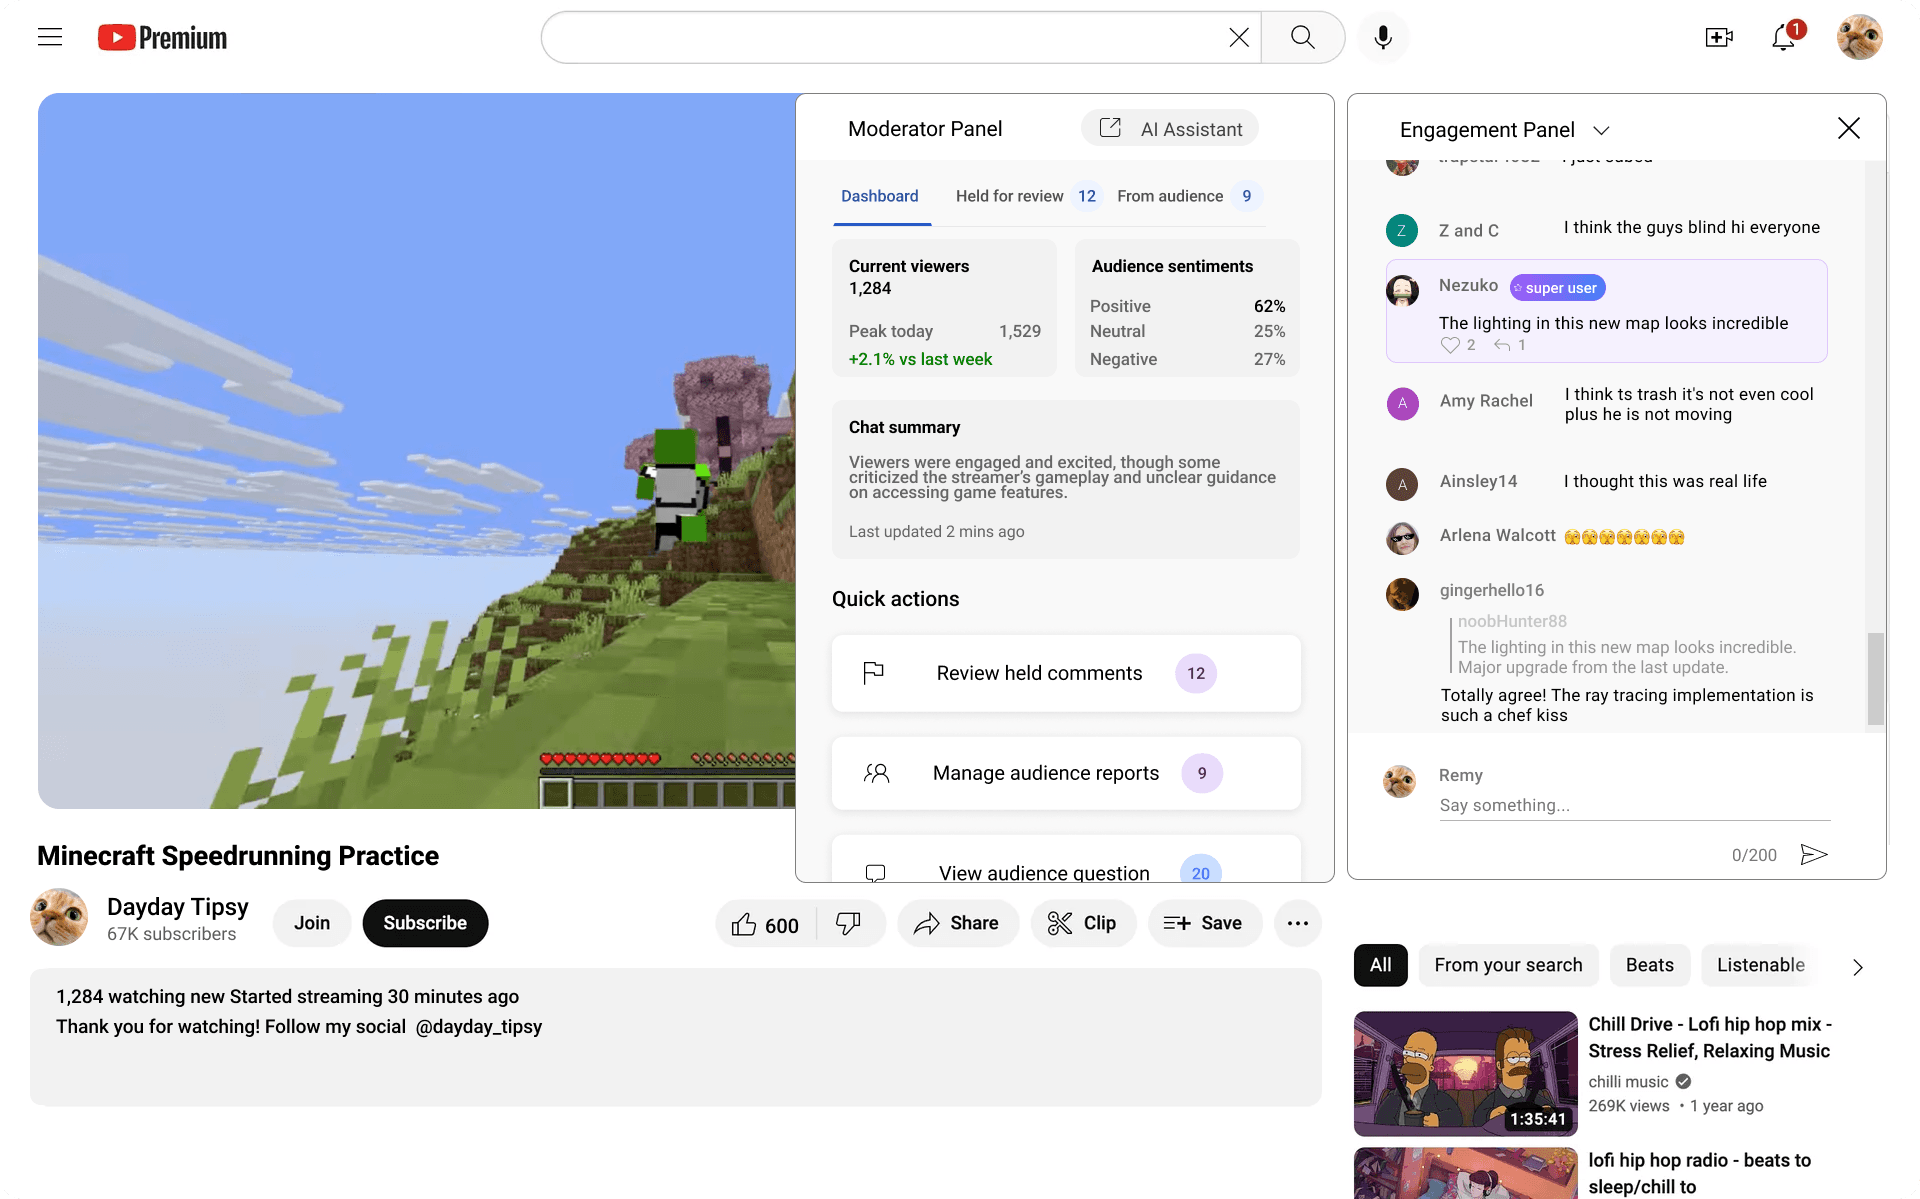Open Chill Drive Lofi hip hop thumbnail
1920x1199 pixels.
(x=1465, y=1074)
